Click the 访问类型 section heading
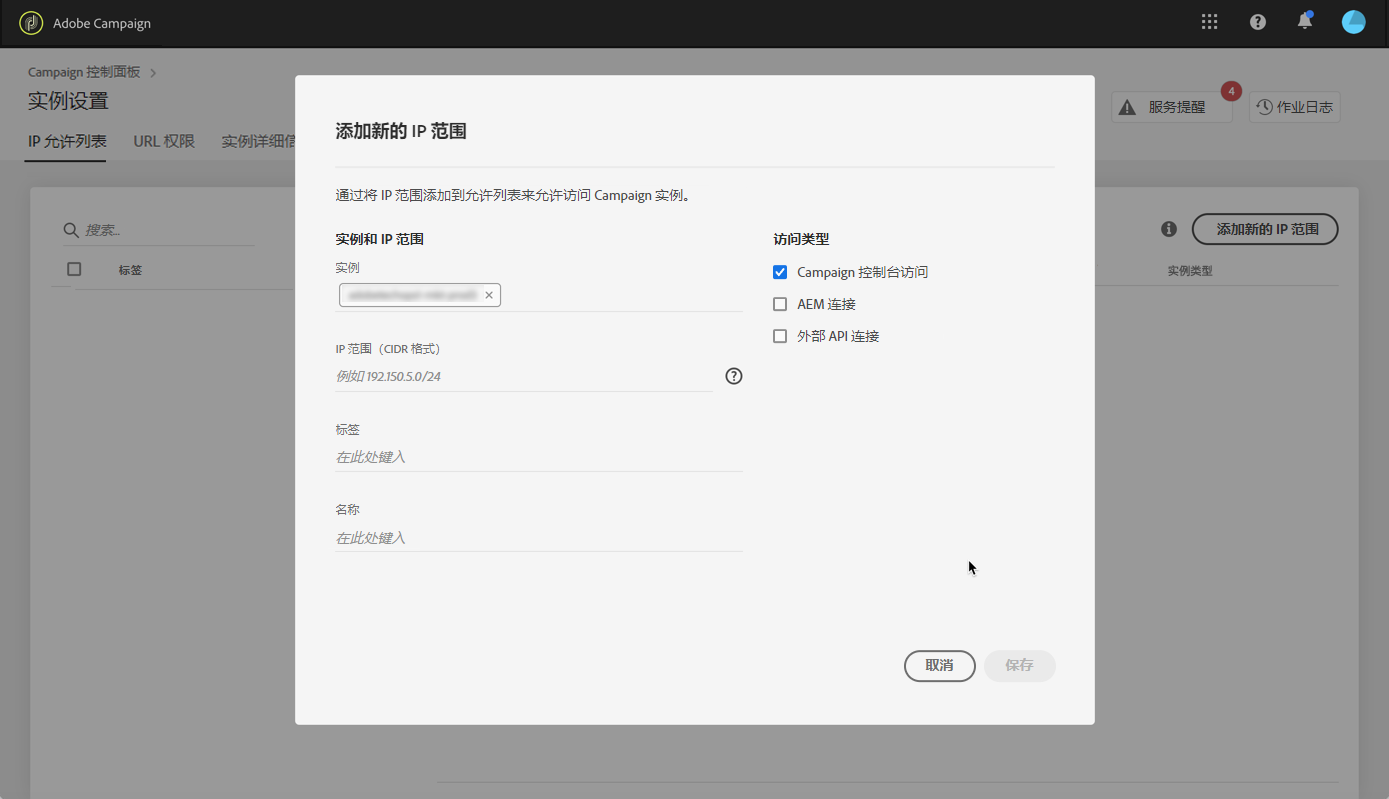This screenshot has width=1389, height=799. tap(801, 239)
